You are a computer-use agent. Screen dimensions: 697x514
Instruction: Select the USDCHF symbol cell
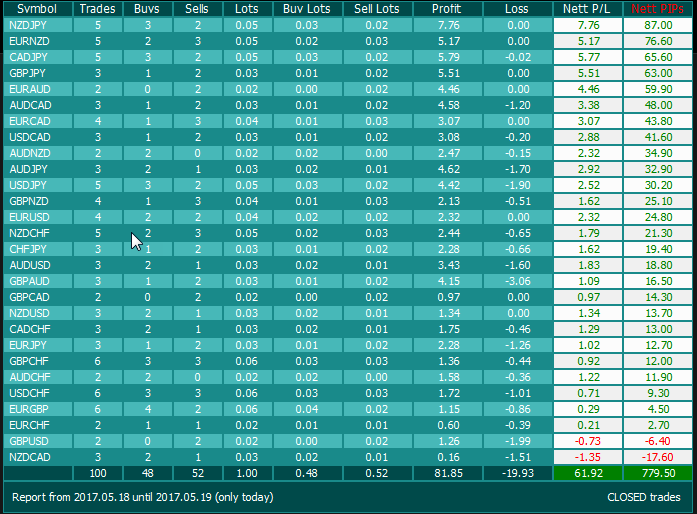click(x=37, y=394)
